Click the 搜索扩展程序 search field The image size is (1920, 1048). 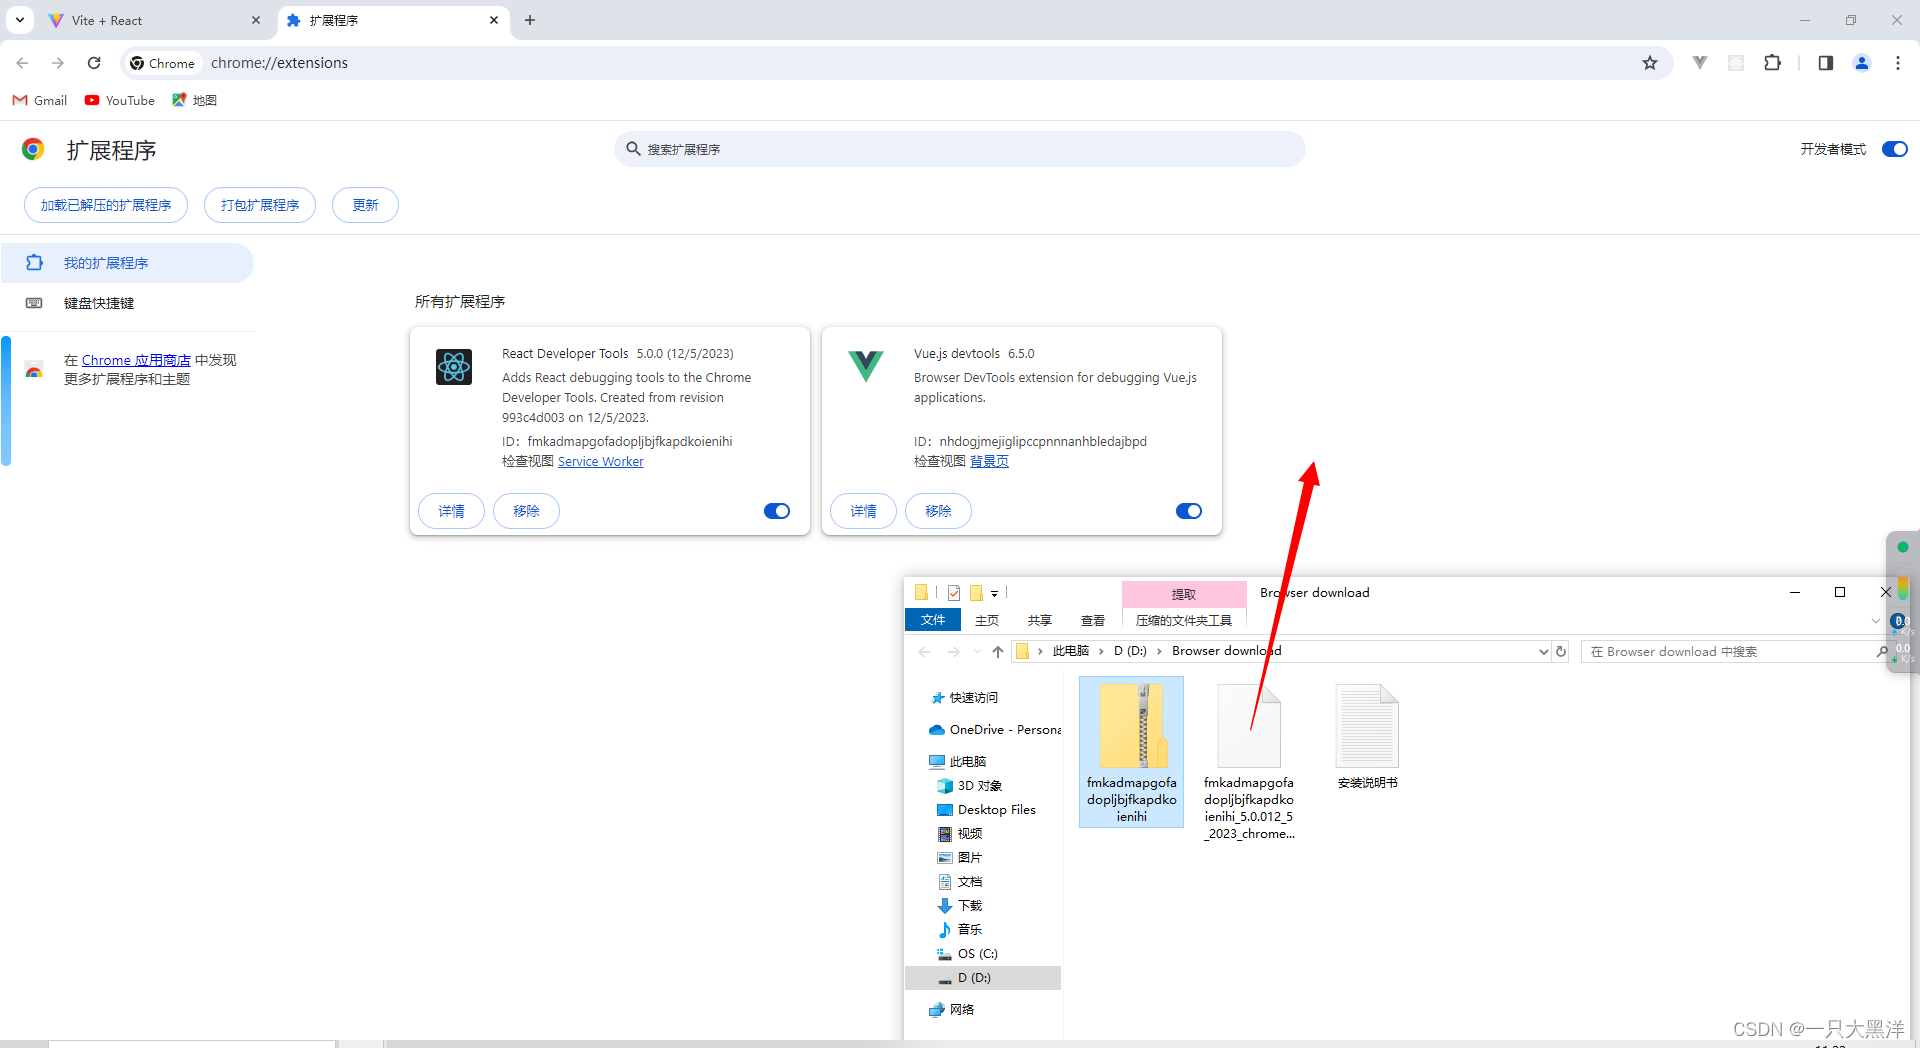[960, 149]
